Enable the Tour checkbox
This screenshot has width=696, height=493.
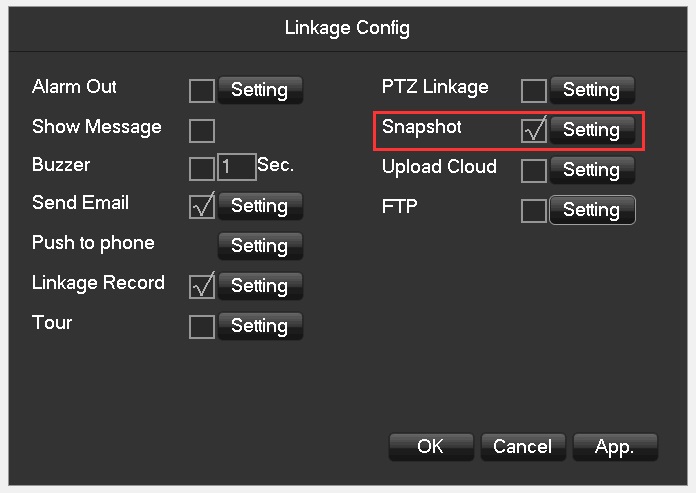[202, 326]
